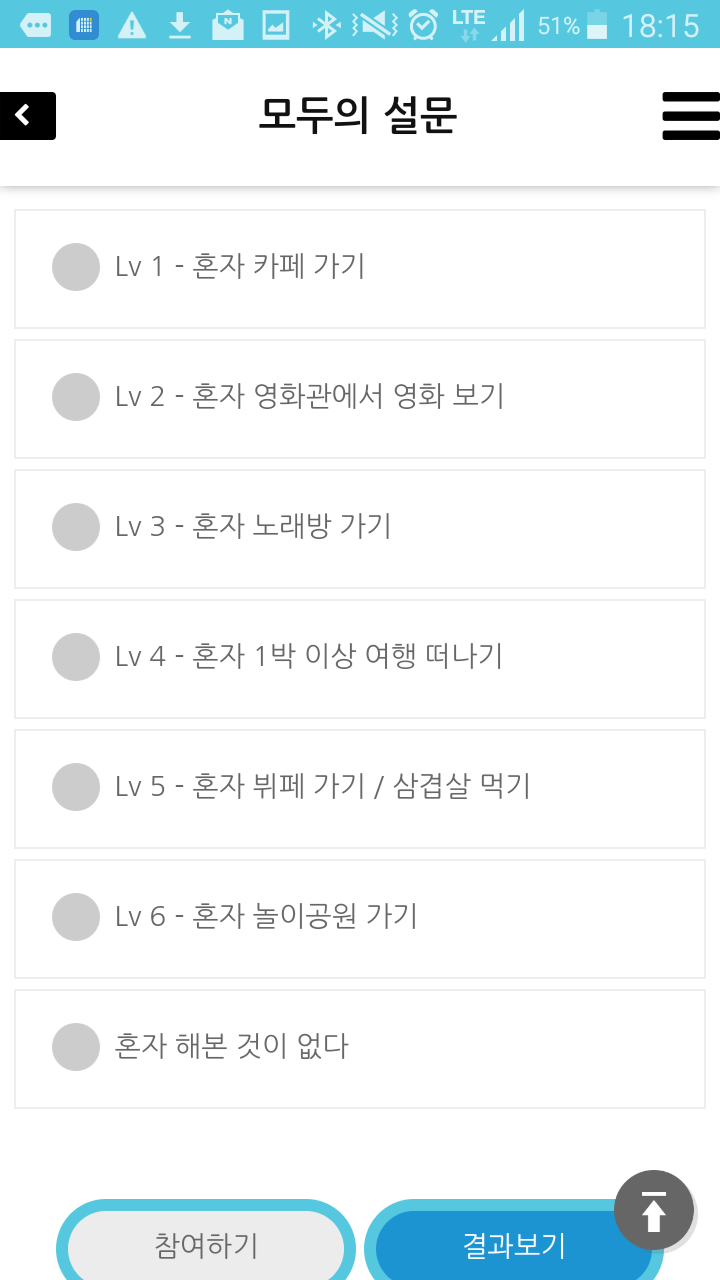Tap the download icon in status bar
720x1280 pixels.
click(x=180, y=25)
